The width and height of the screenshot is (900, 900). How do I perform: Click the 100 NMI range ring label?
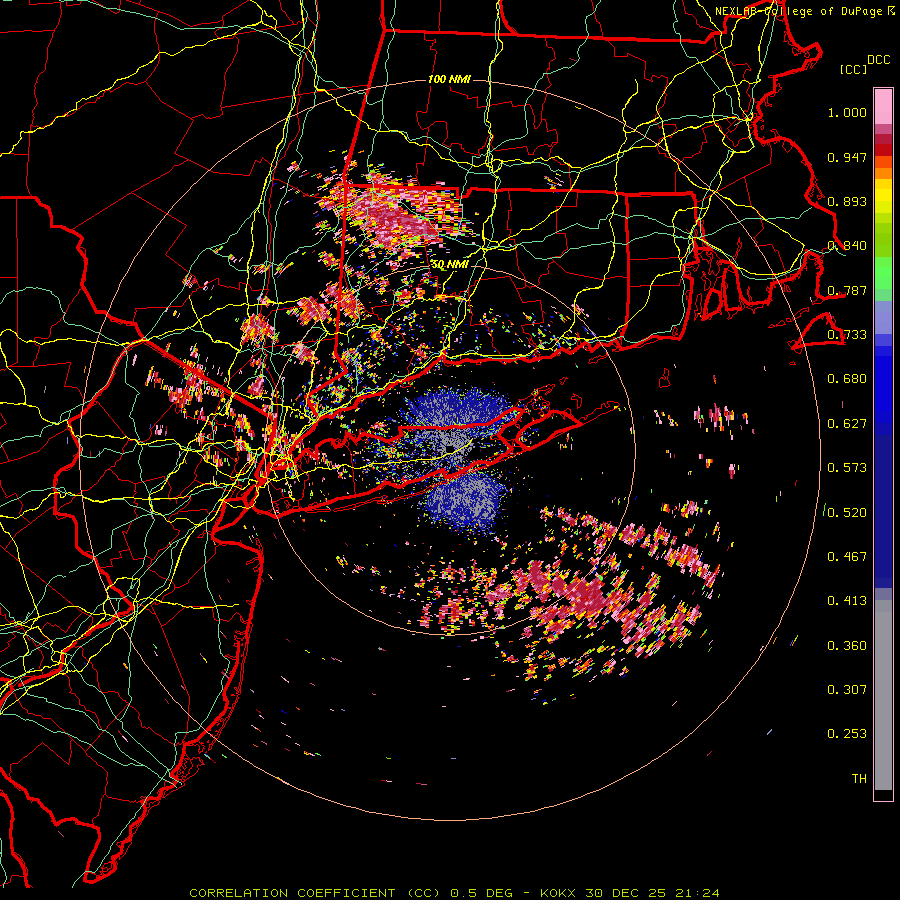pos(449,79)
